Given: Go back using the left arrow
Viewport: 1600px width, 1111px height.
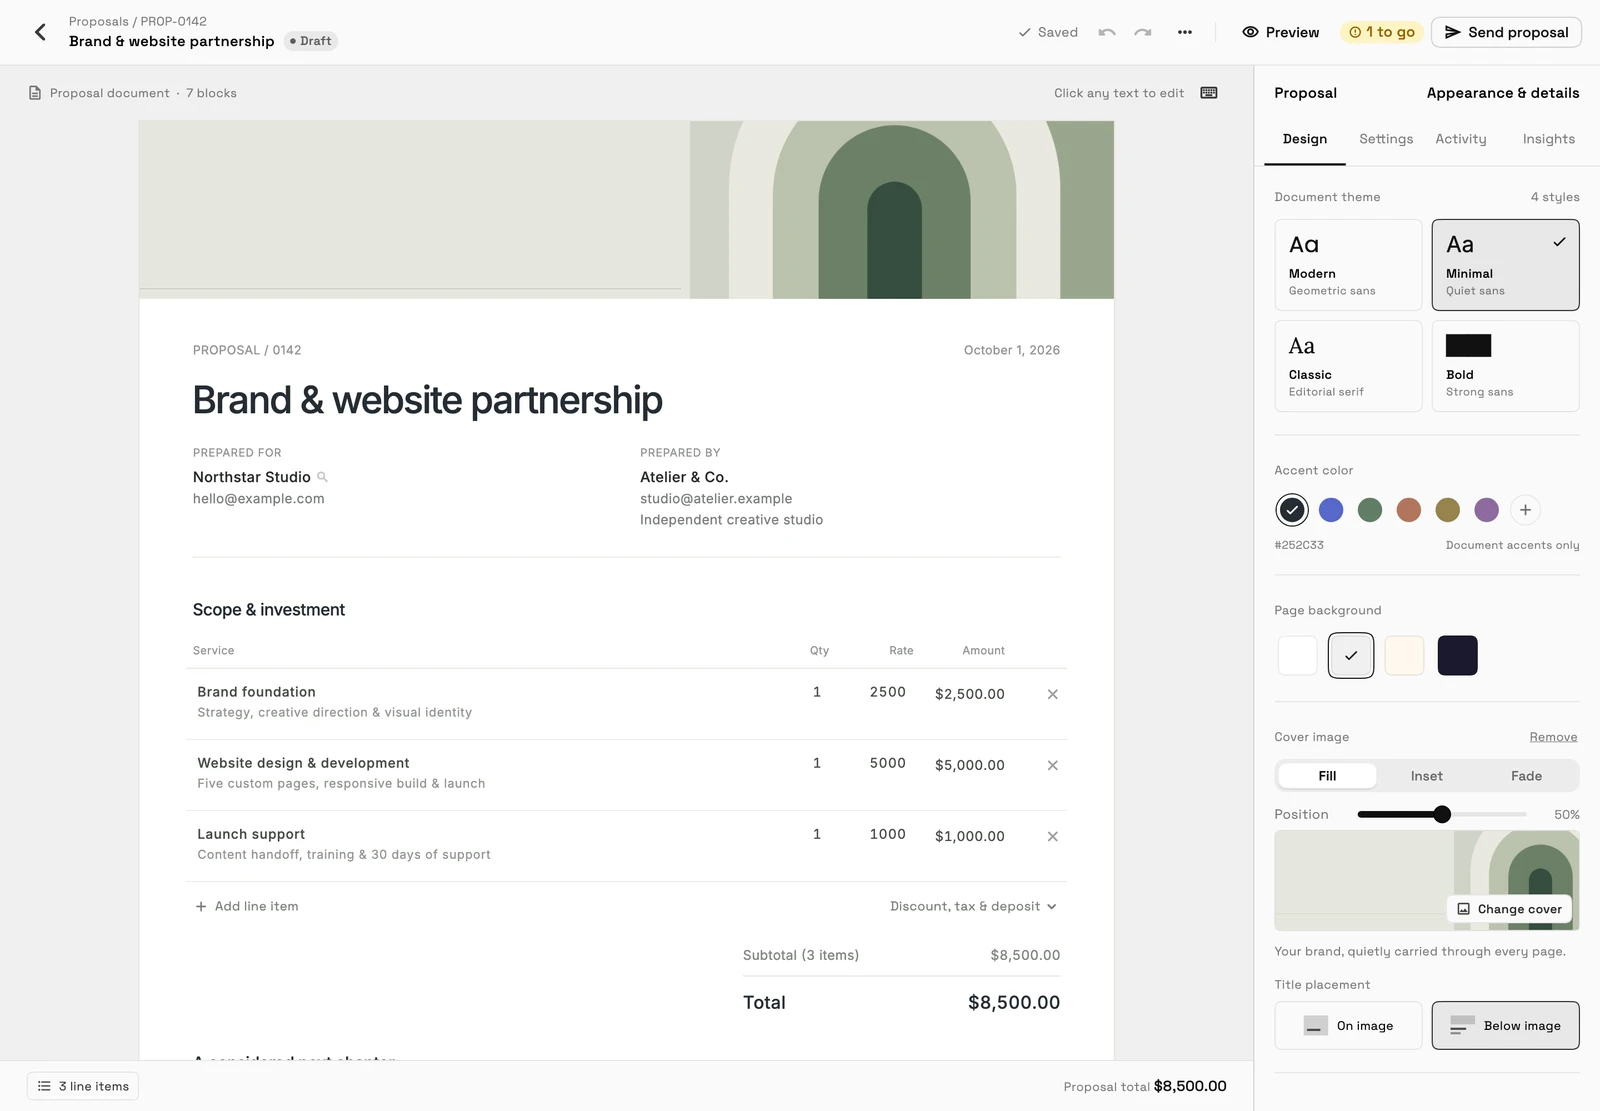Looking at the screenshot, I should click(x=40, y=32).
